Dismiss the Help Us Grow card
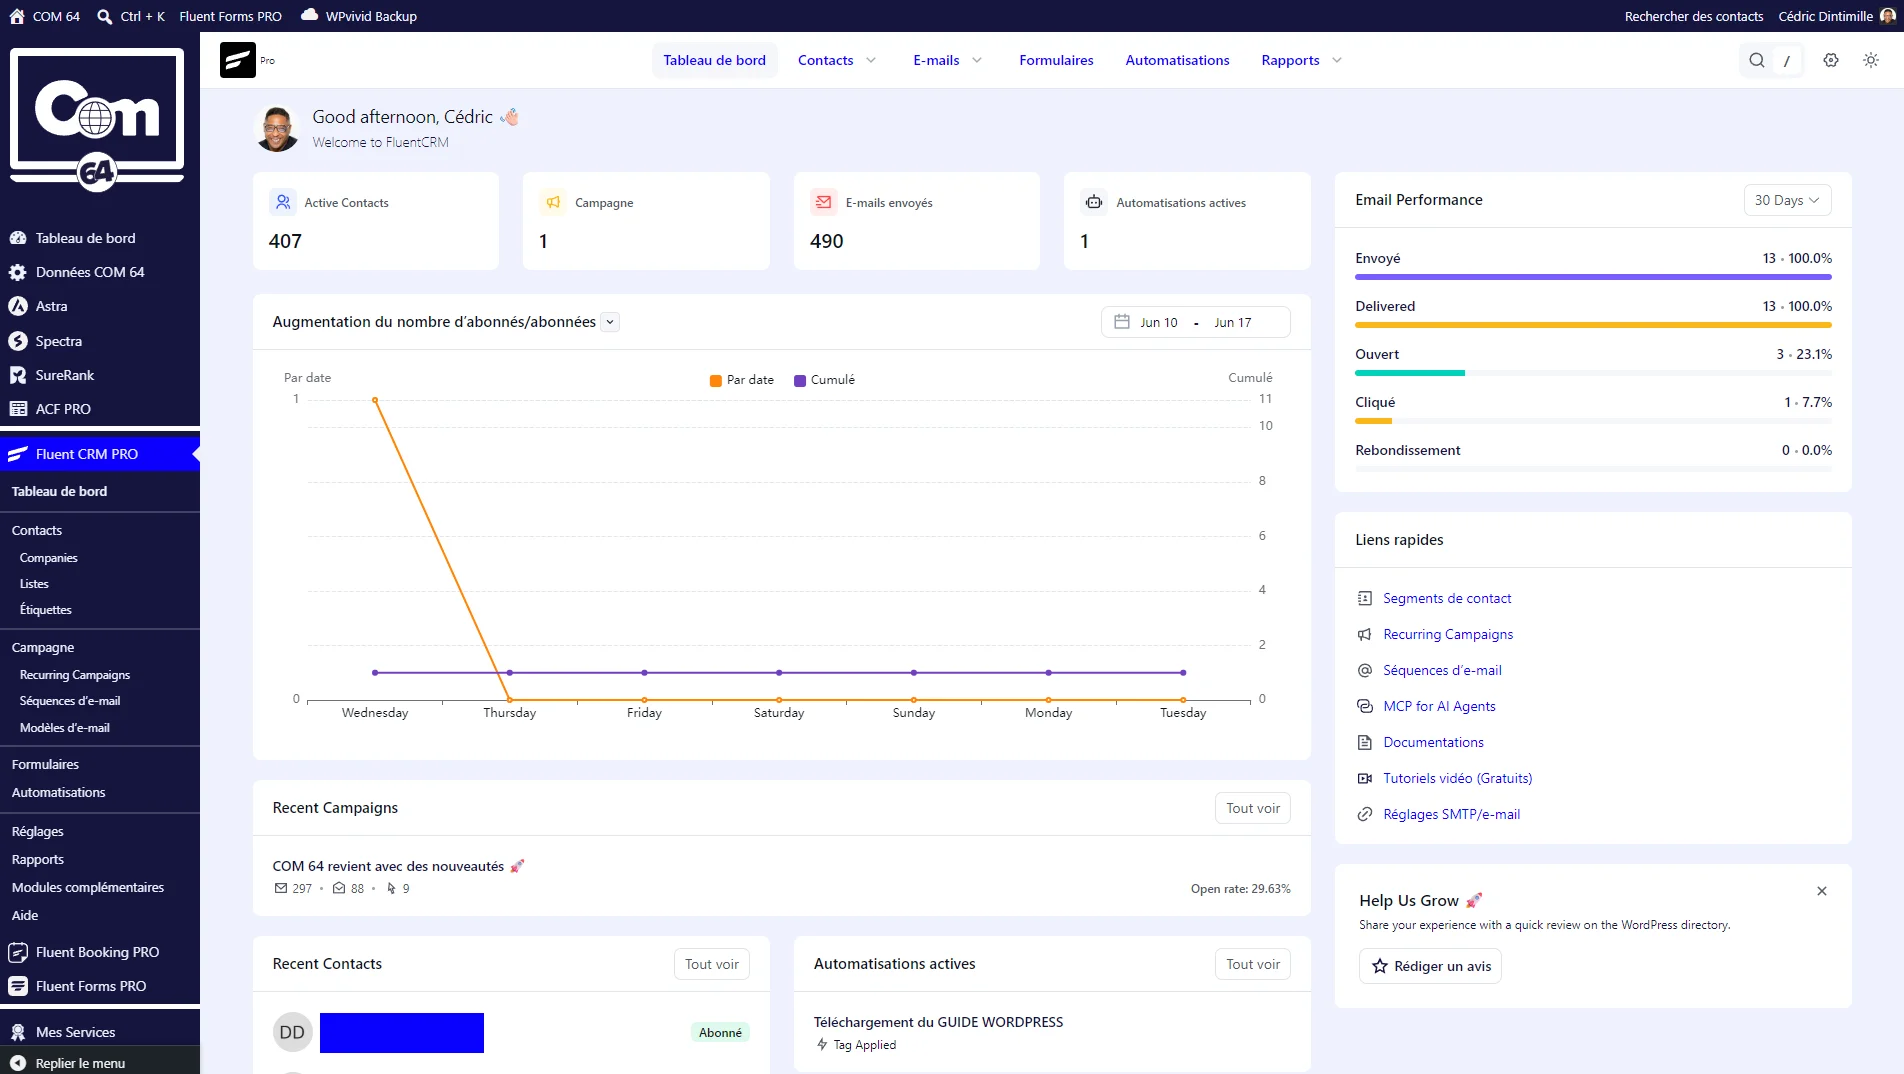 click(x=1822, y=891)
